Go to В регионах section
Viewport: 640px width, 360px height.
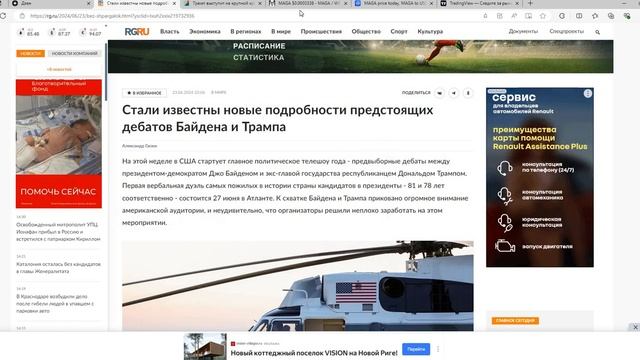coord(245,31)
